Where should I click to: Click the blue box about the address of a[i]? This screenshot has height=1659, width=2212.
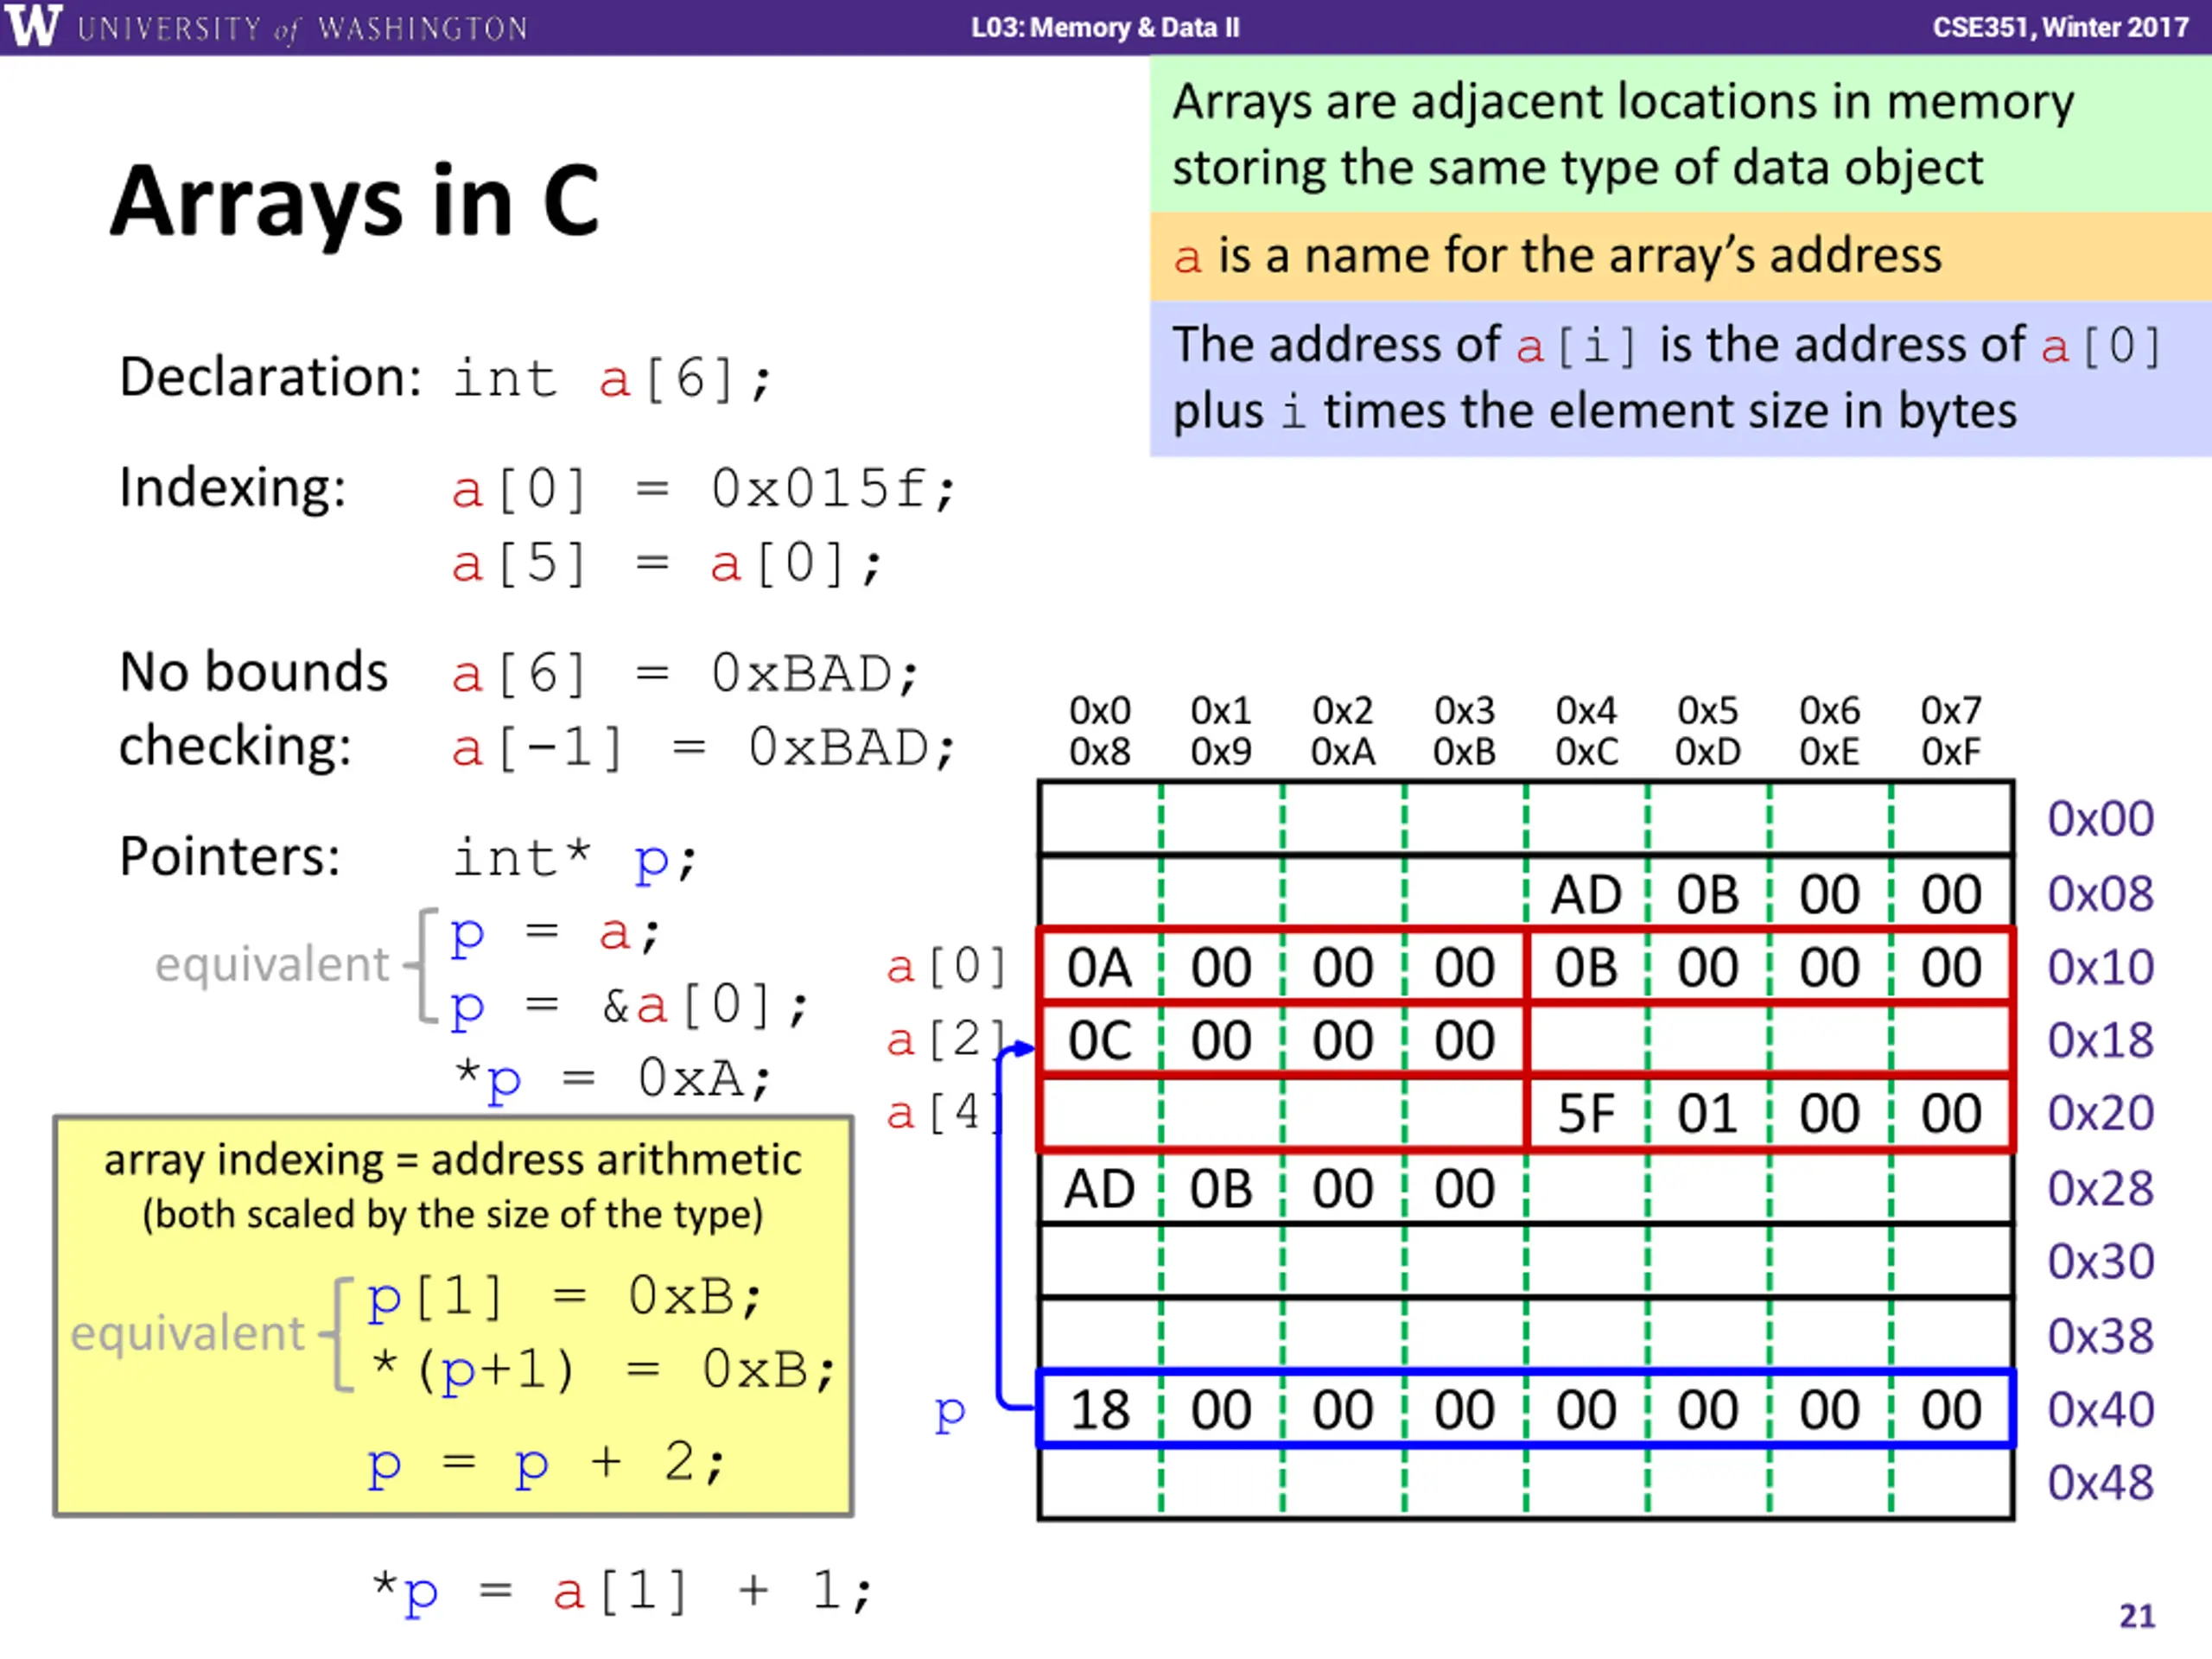coord(1680,378)
